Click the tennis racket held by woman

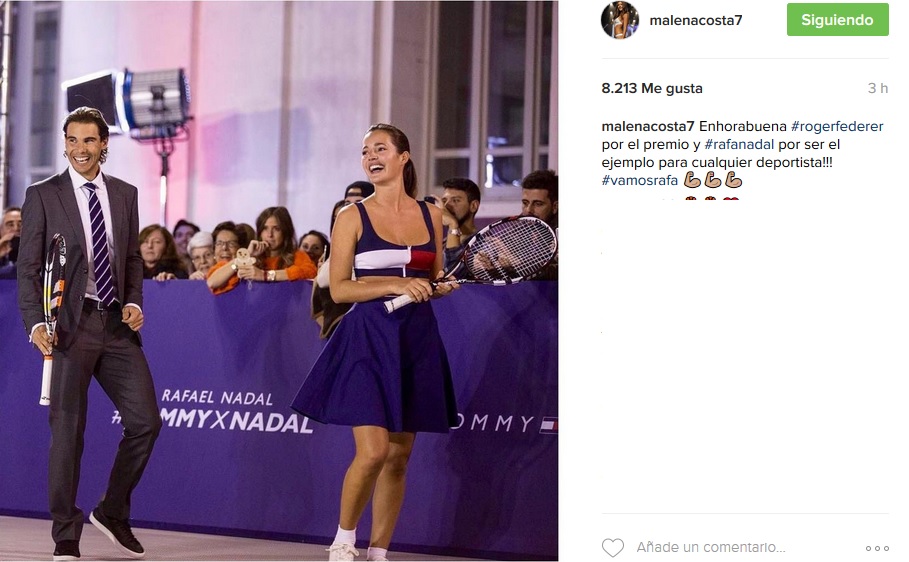pos(472,263)
